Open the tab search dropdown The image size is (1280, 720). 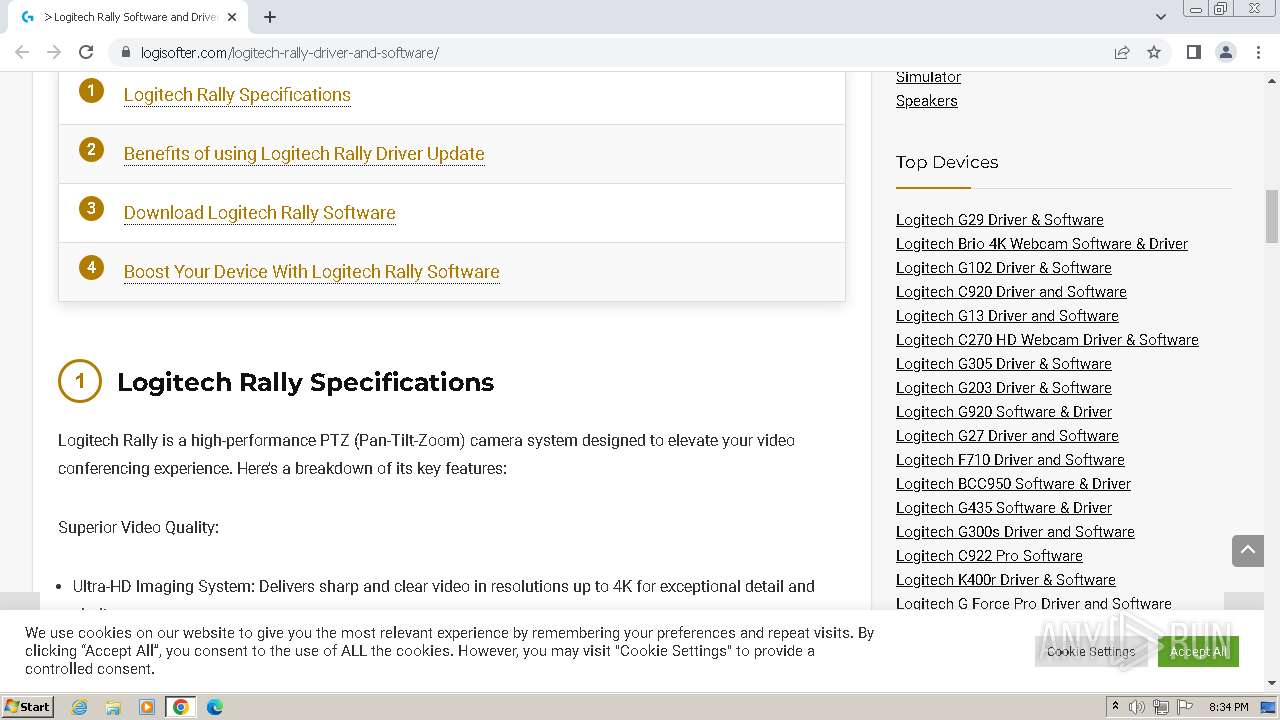pyautogui.click(x=1160, y=17)
